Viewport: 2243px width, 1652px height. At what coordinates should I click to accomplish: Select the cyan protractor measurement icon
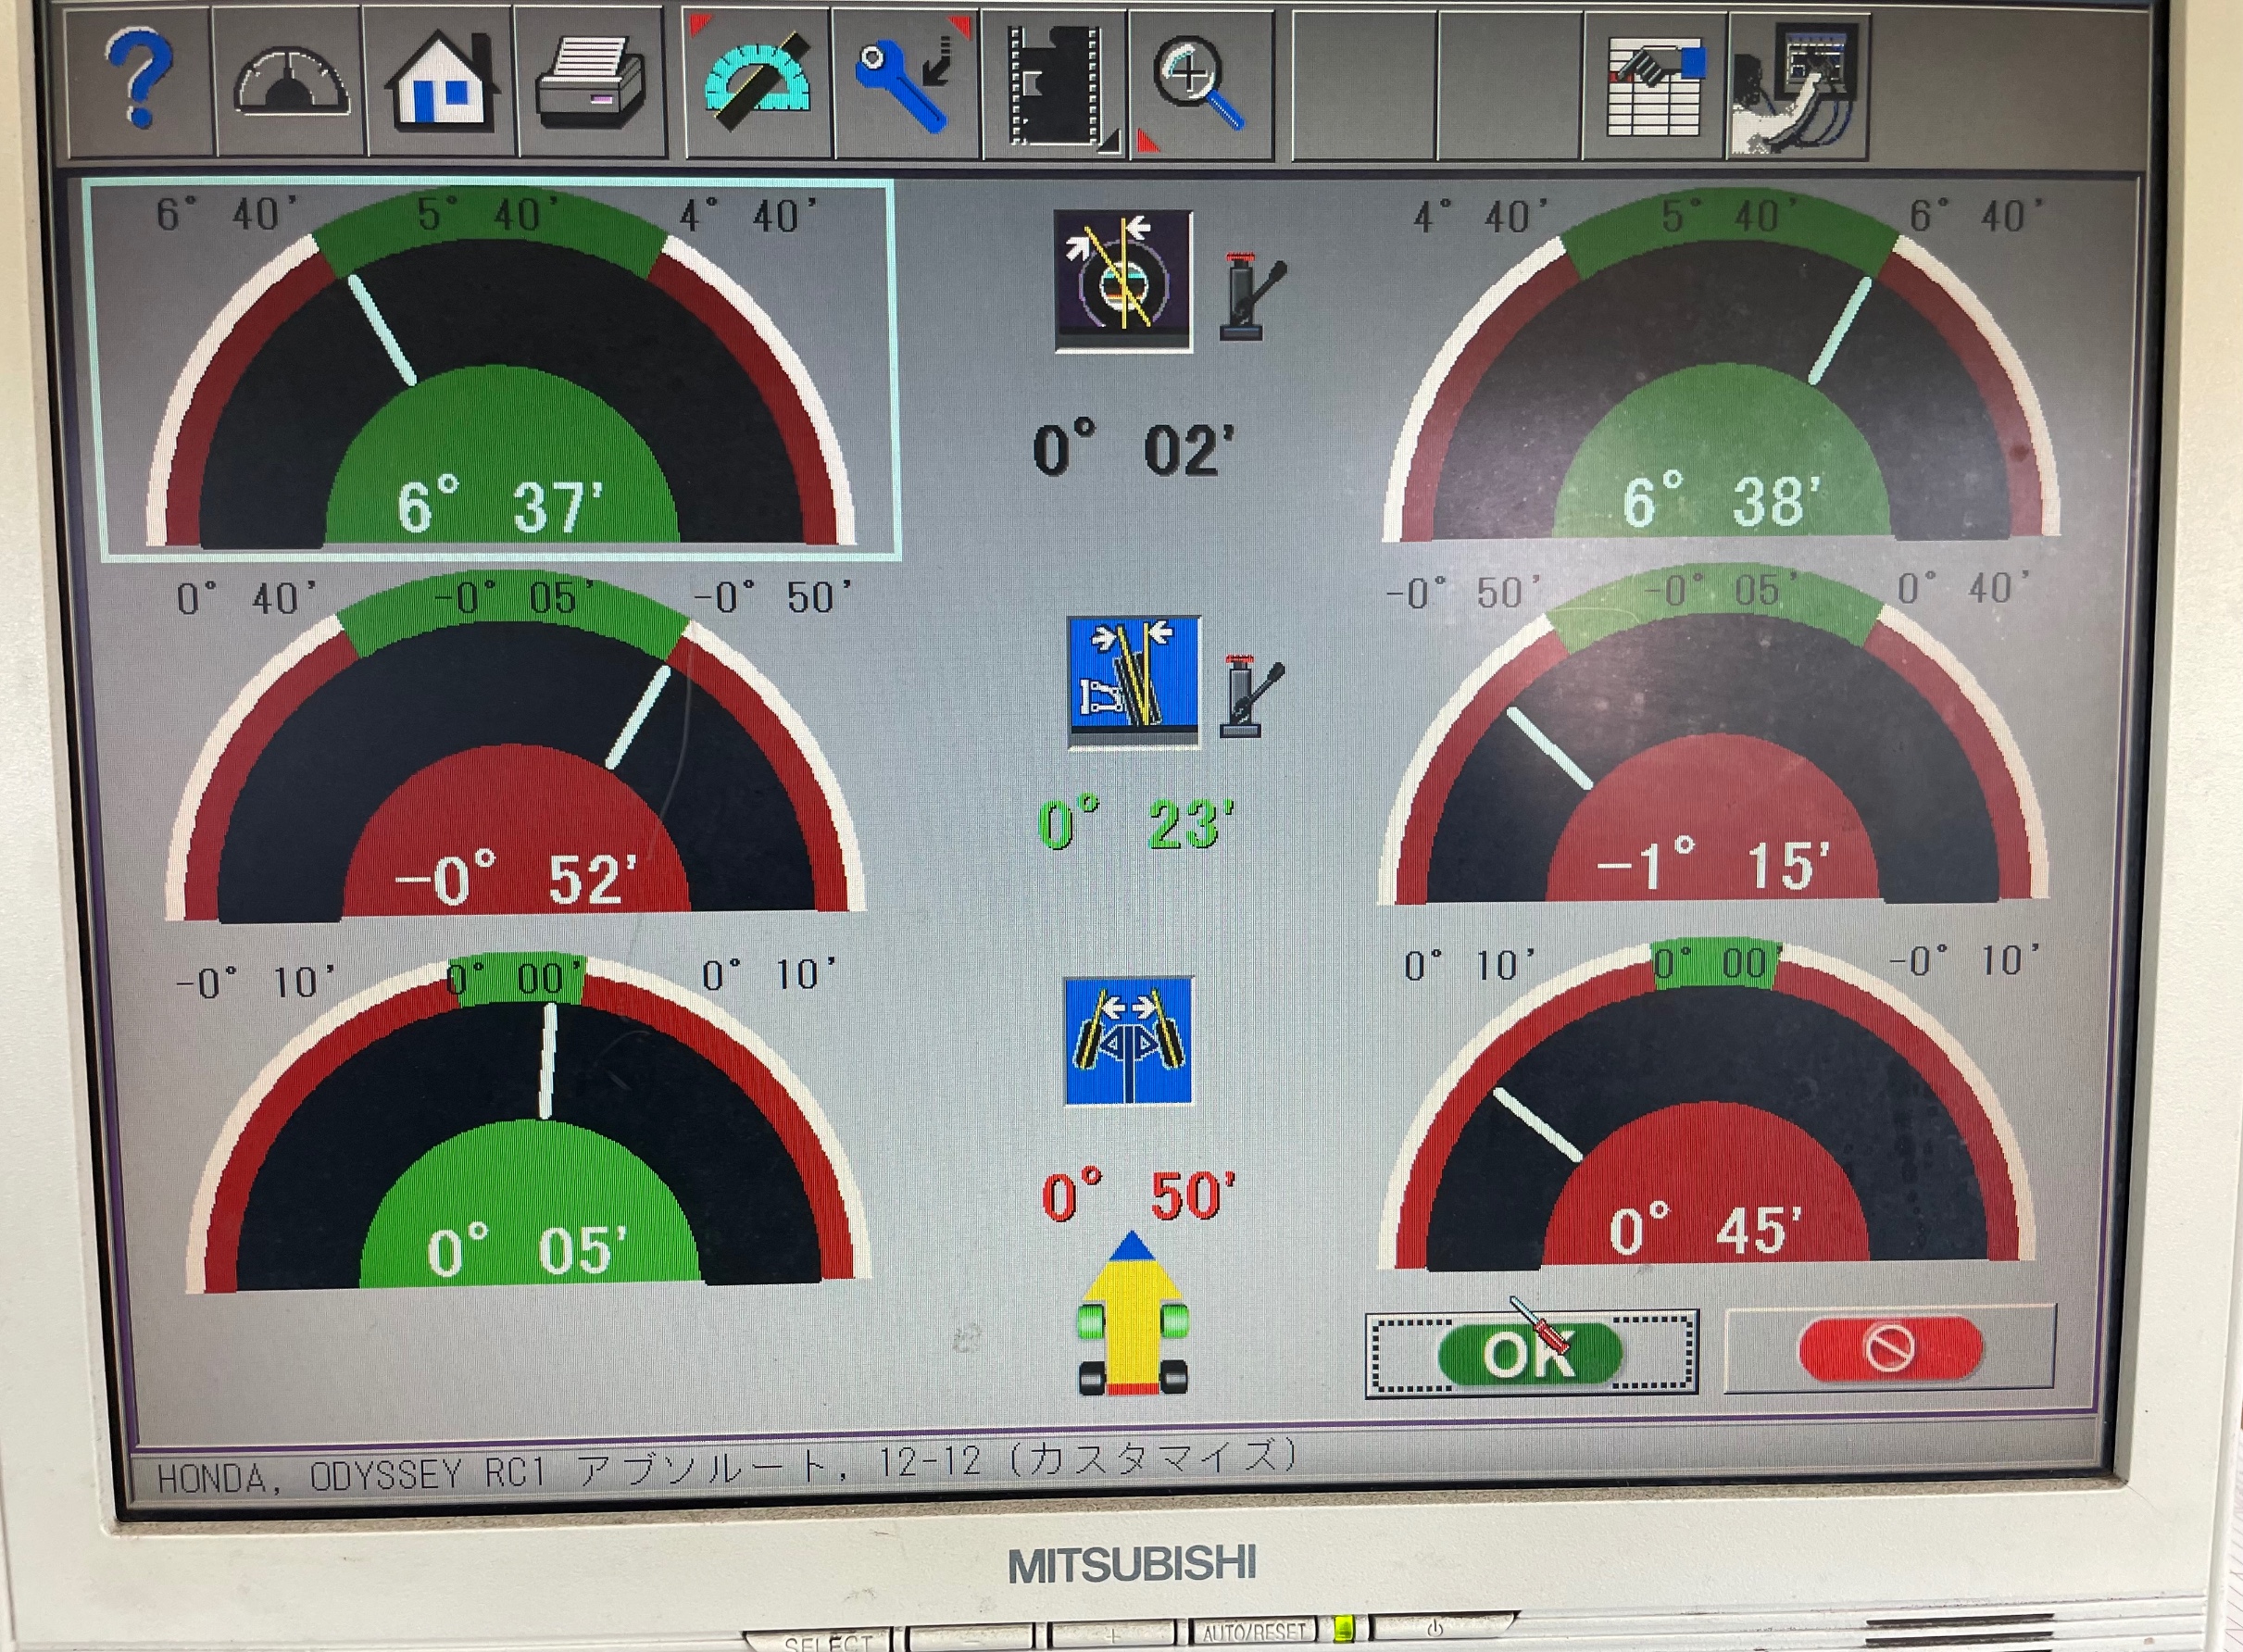(x=757, y=84)
